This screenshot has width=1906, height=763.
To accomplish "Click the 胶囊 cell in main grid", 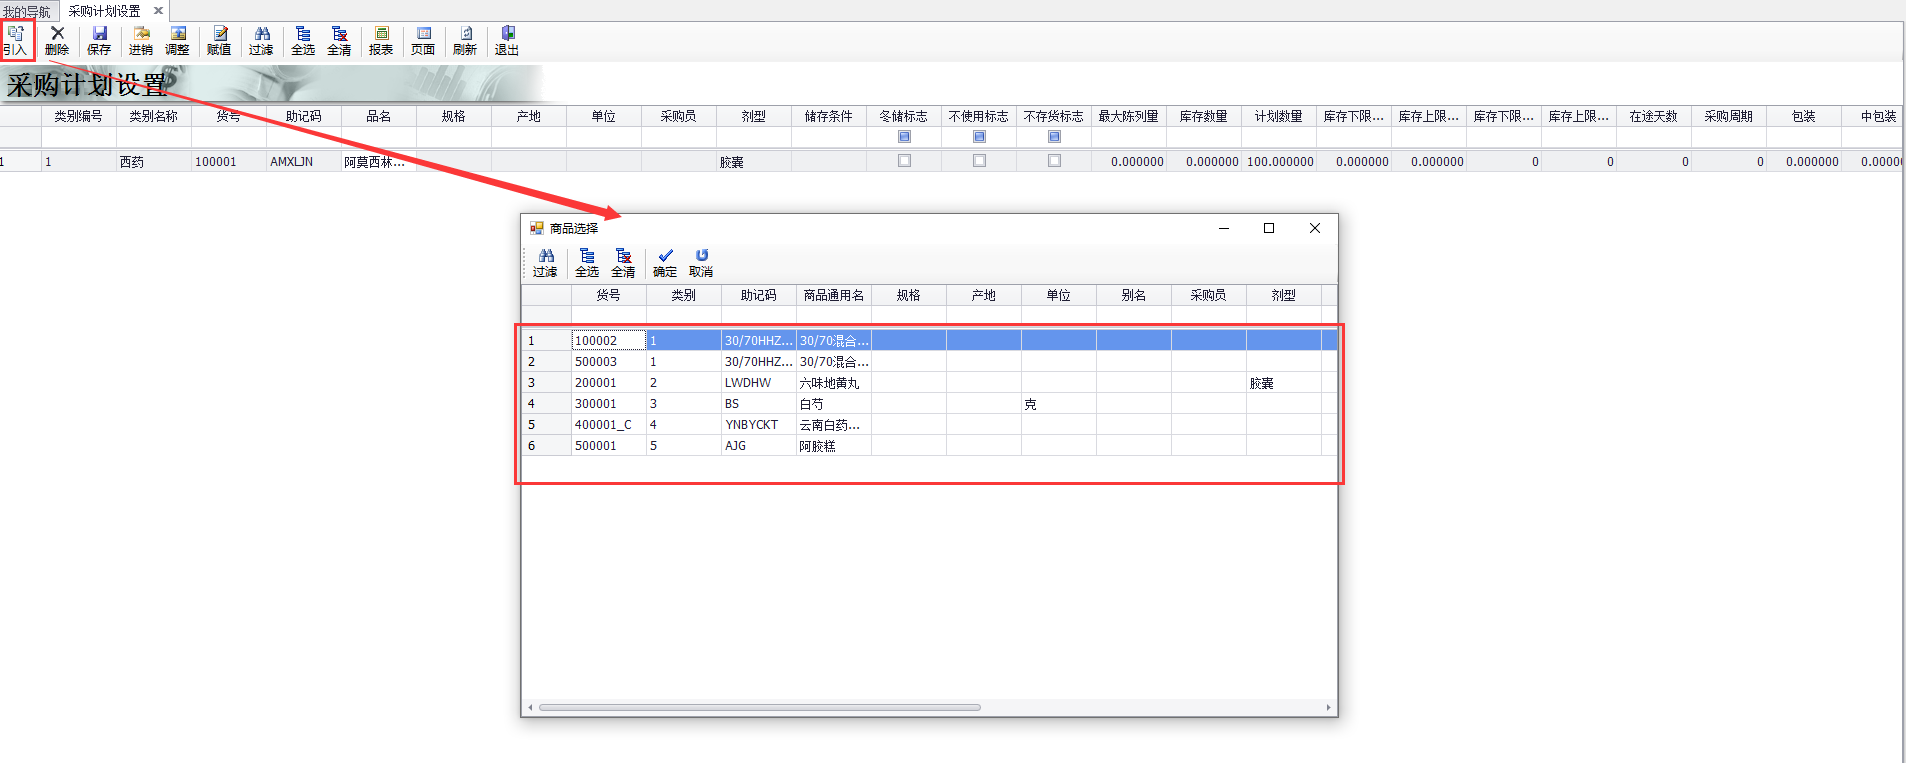I will (x=753, y=161).
